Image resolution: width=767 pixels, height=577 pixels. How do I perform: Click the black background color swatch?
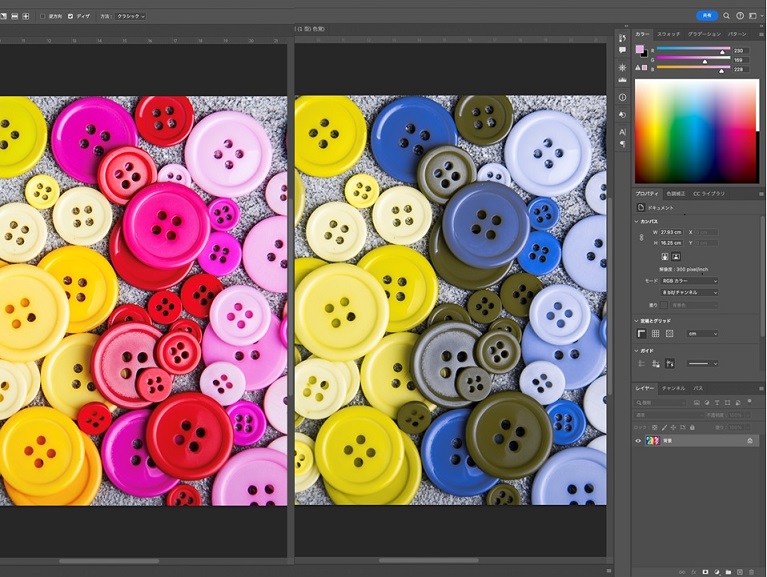(x=644, y=54)
